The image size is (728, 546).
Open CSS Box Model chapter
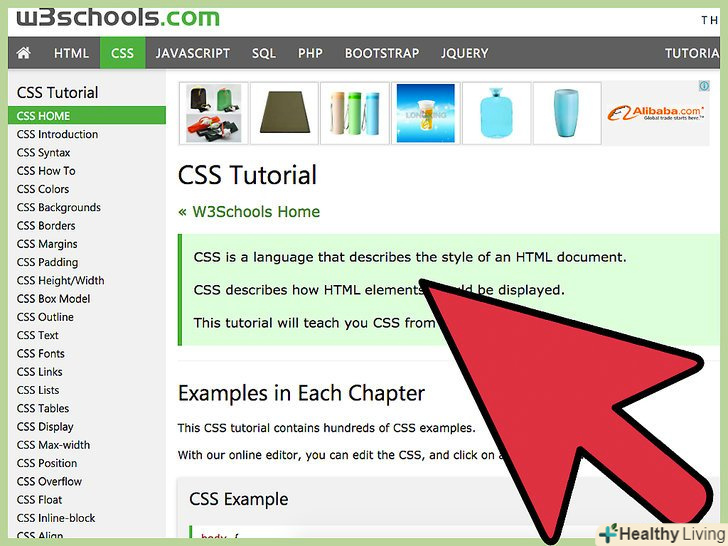click(x=53, y=299)
